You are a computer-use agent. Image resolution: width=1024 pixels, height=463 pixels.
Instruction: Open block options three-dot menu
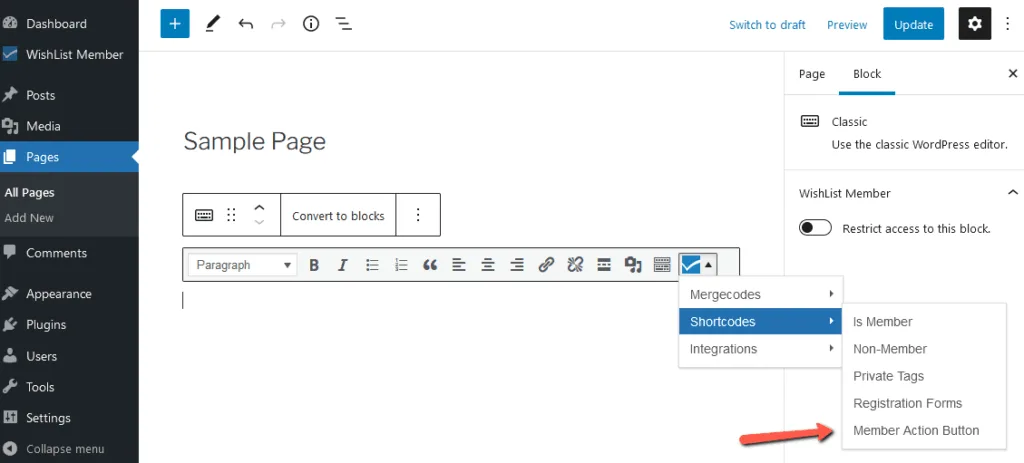coord(418,215)
